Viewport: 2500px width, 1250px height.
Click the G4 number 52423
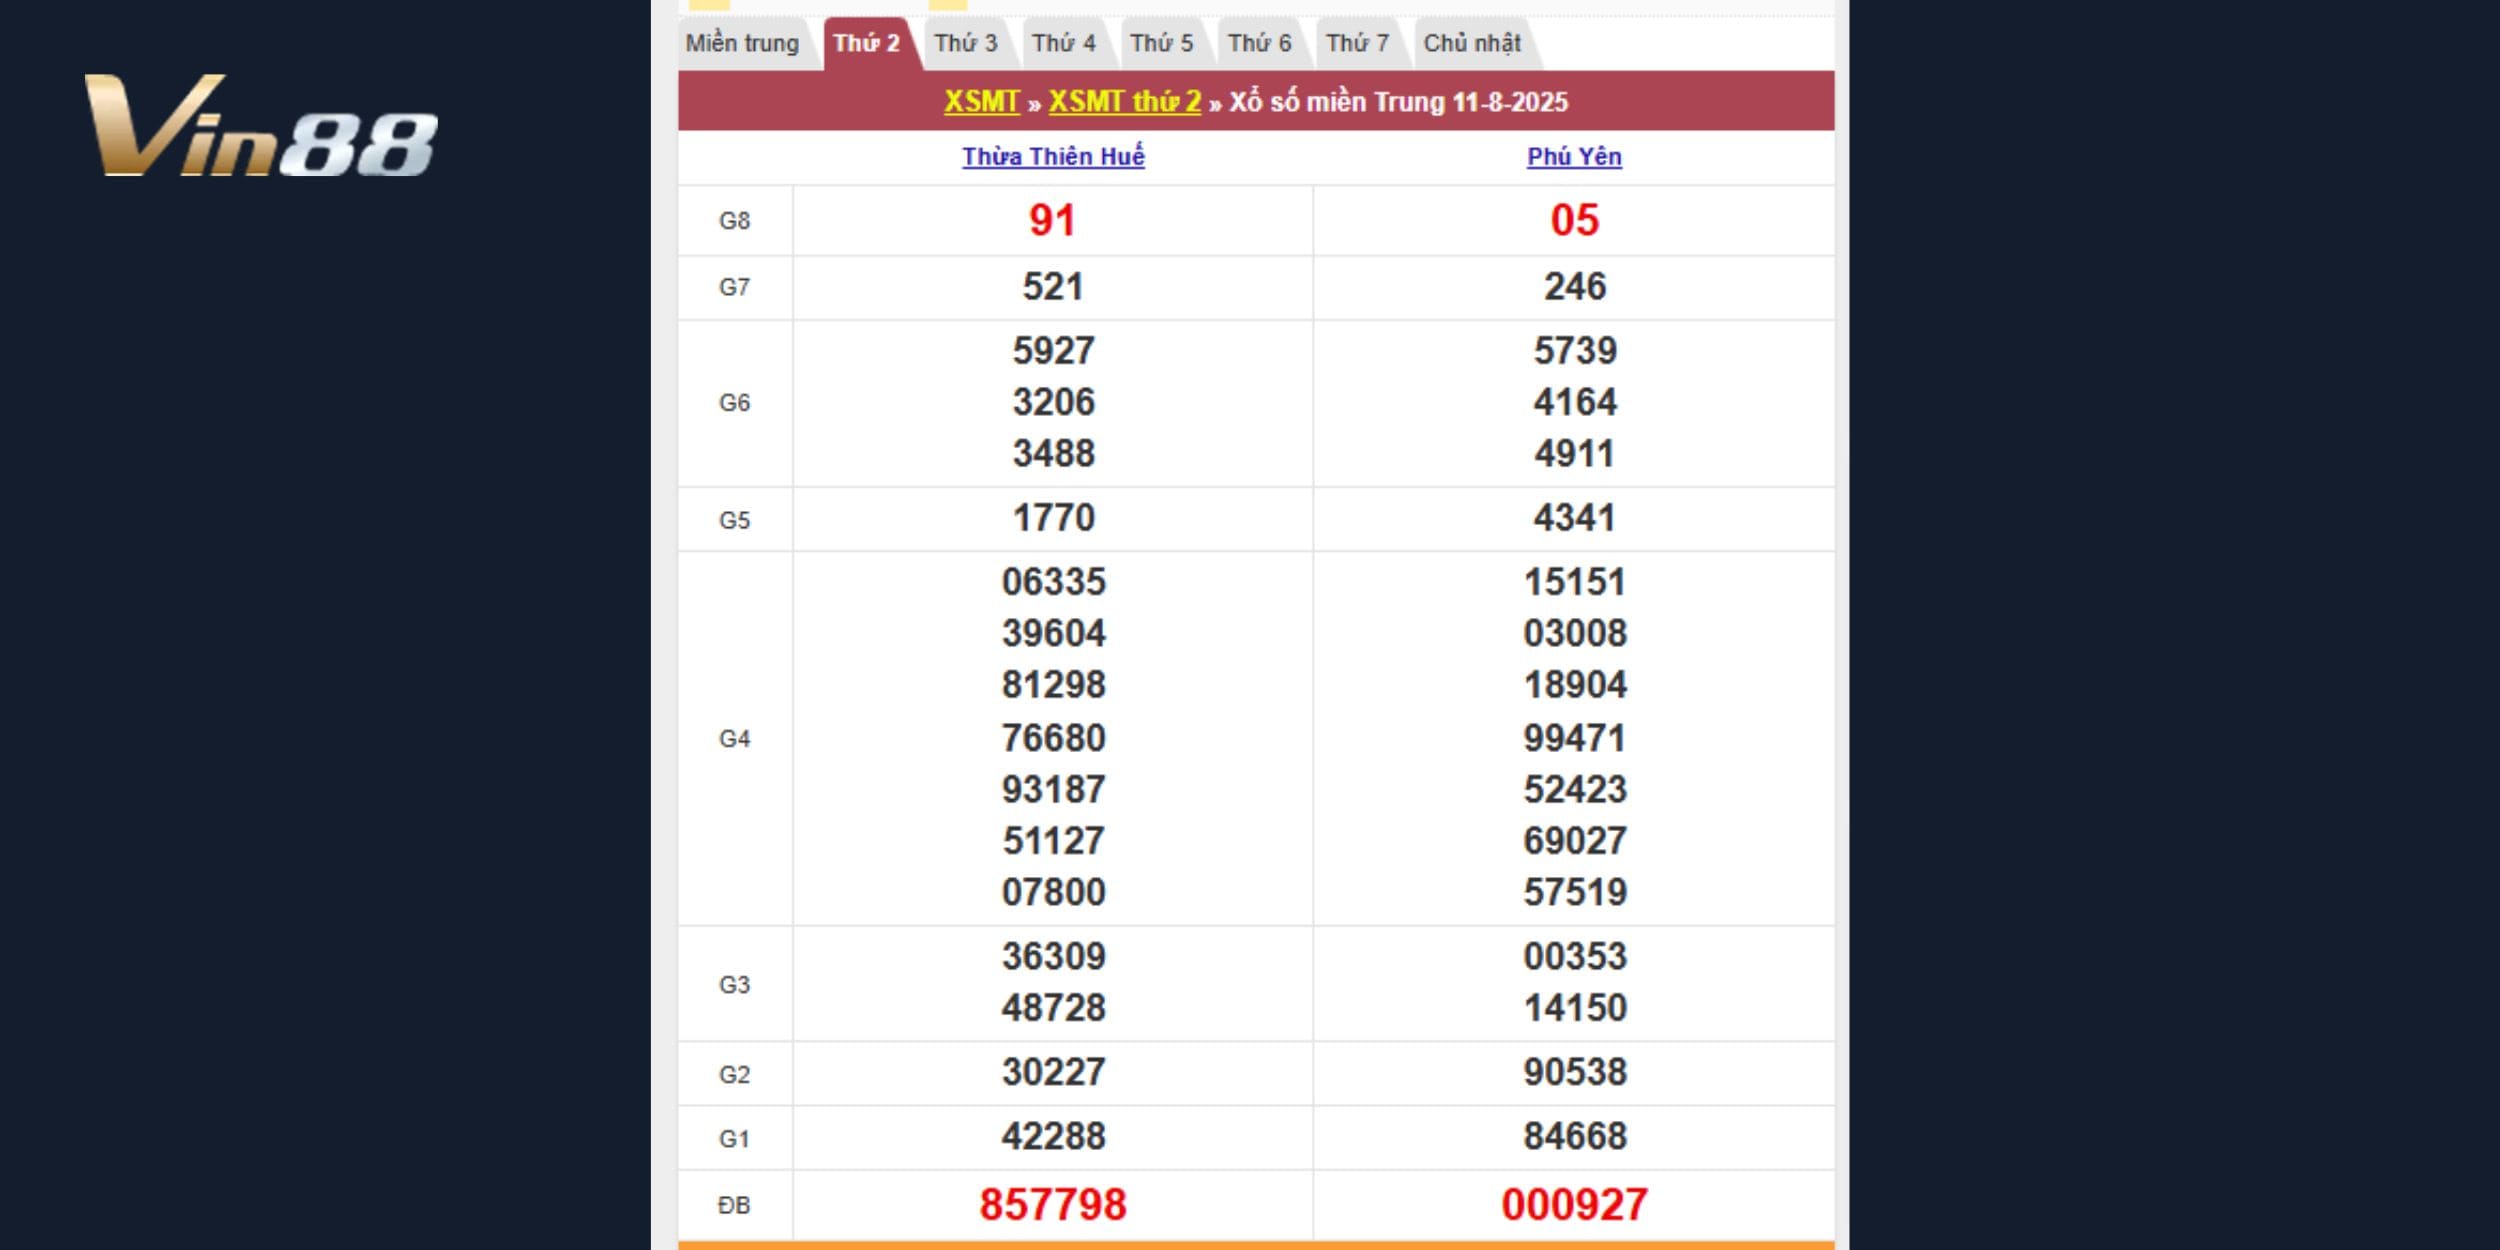pos(1575,790)
